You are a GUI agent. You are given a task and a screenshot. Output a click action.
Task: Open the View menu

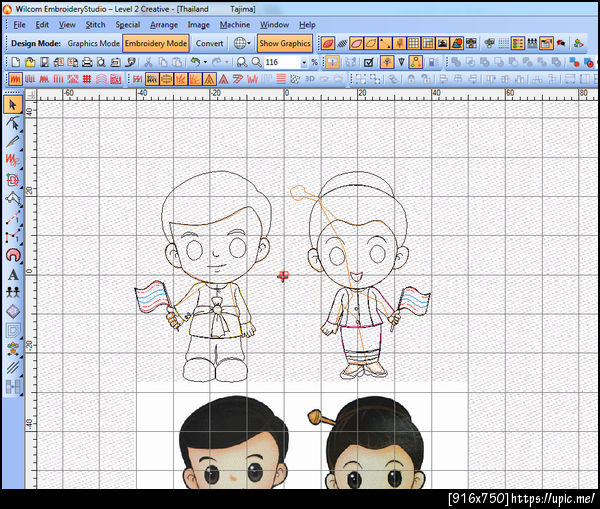click(x=67, y=25)
